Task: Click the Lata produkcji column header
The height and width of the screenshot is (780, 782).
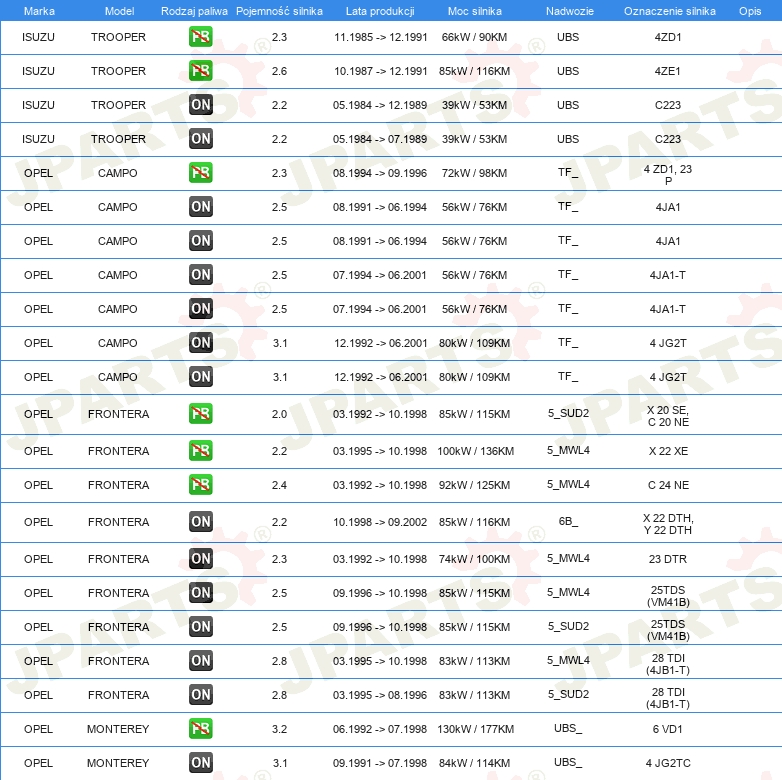Action: [x=380, y=11]
